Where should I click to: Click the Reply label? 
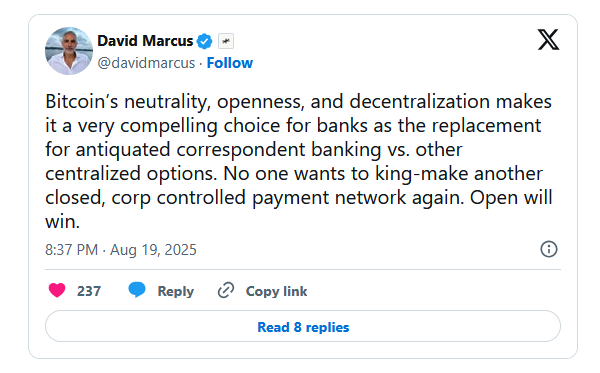pyautogui.click(x=176, y=291)
